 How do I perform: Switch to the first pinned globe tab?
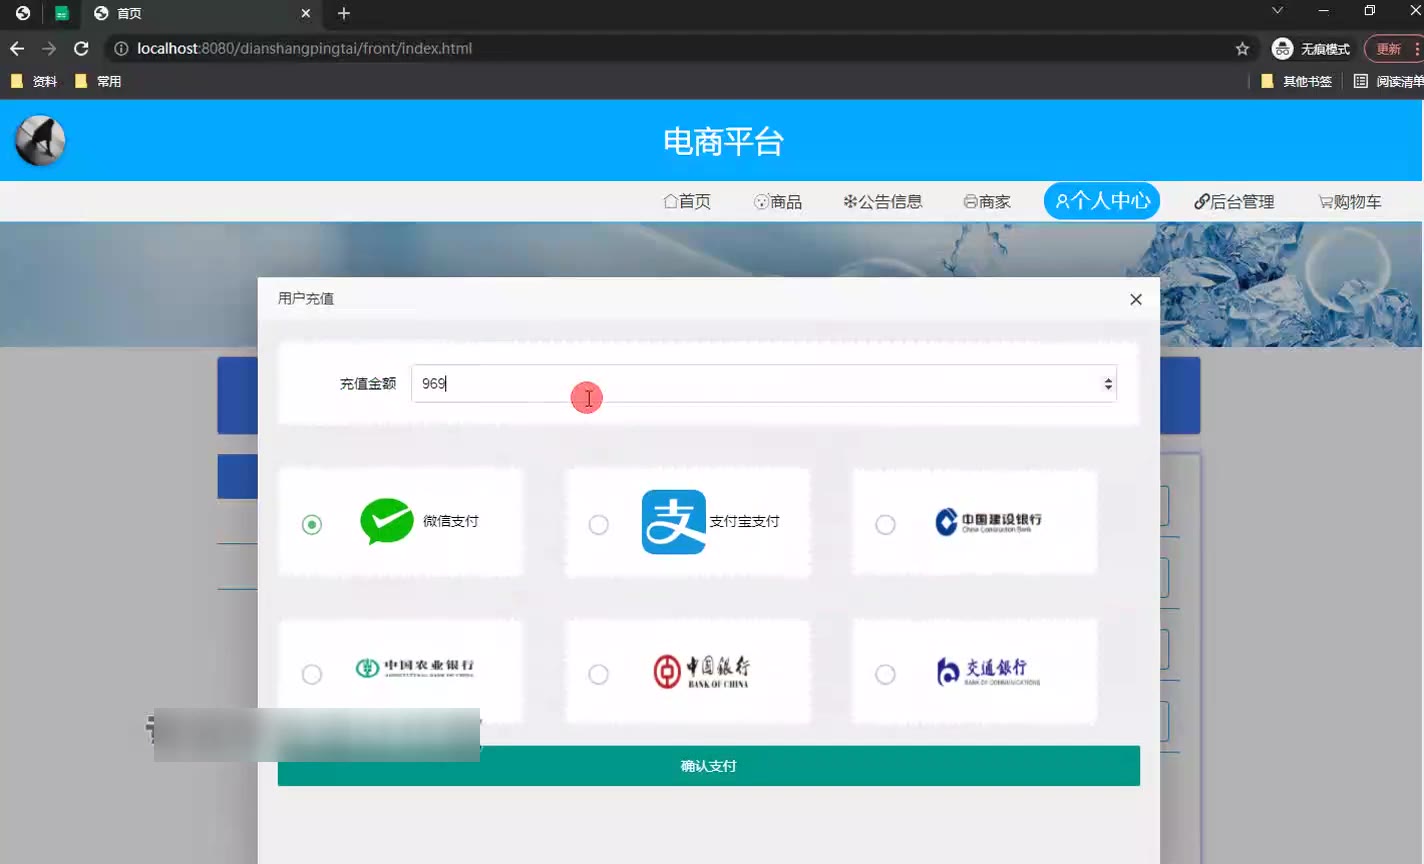(x=23, y=13)
